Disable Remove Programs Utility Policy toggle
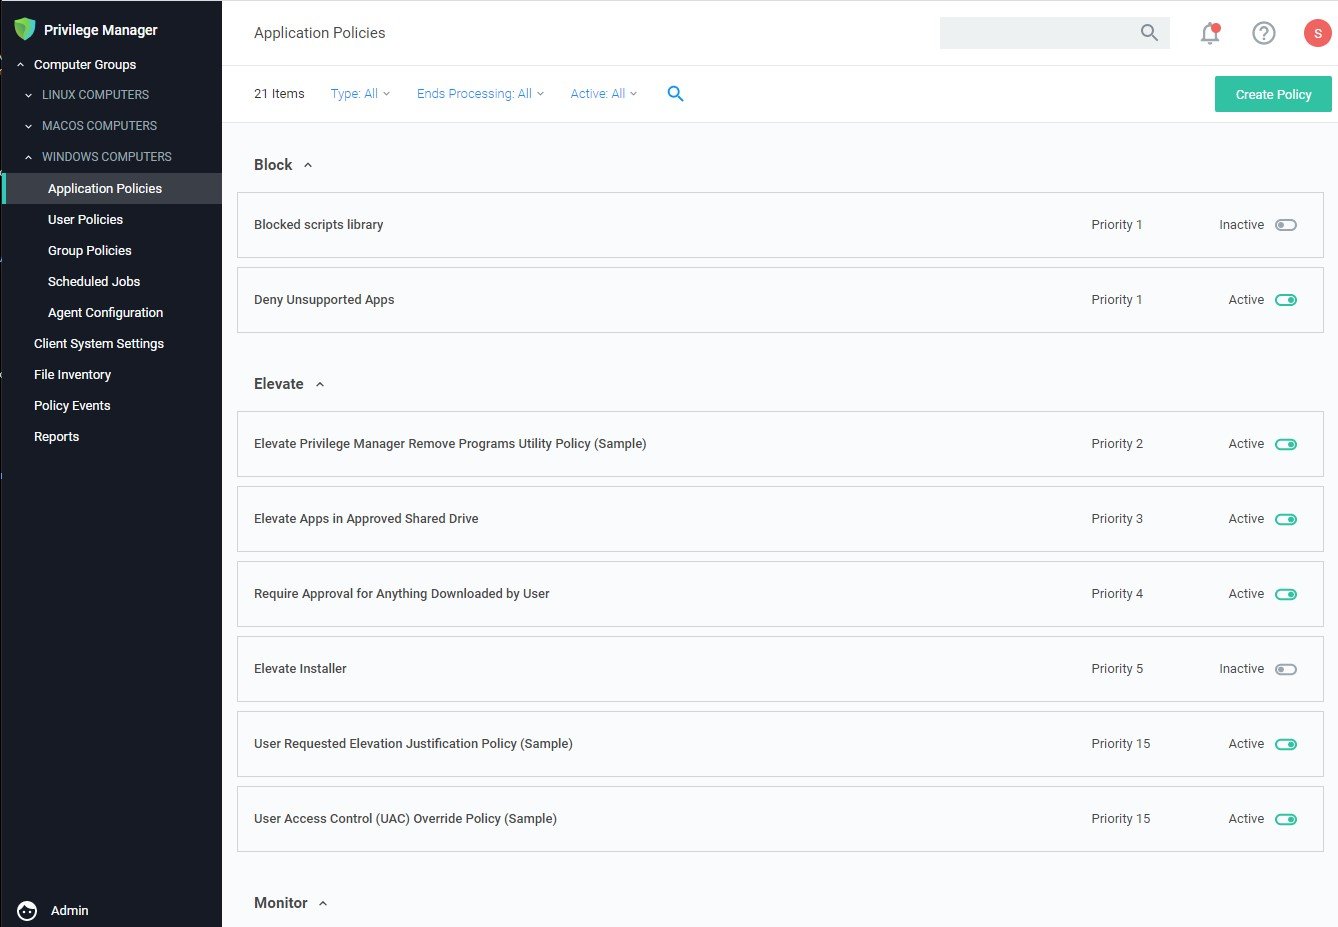 click(1286, 444)
